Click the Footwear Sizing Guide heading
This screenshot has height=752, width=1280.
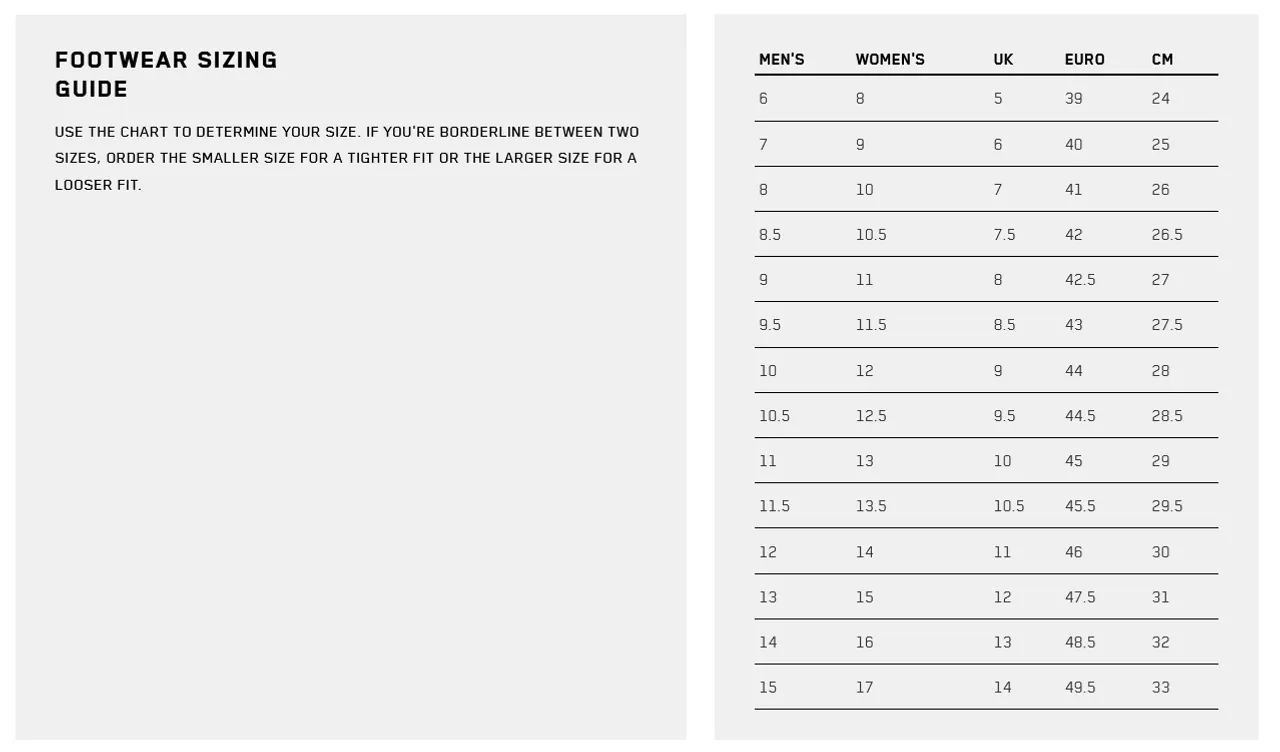(x=166, y=75)
